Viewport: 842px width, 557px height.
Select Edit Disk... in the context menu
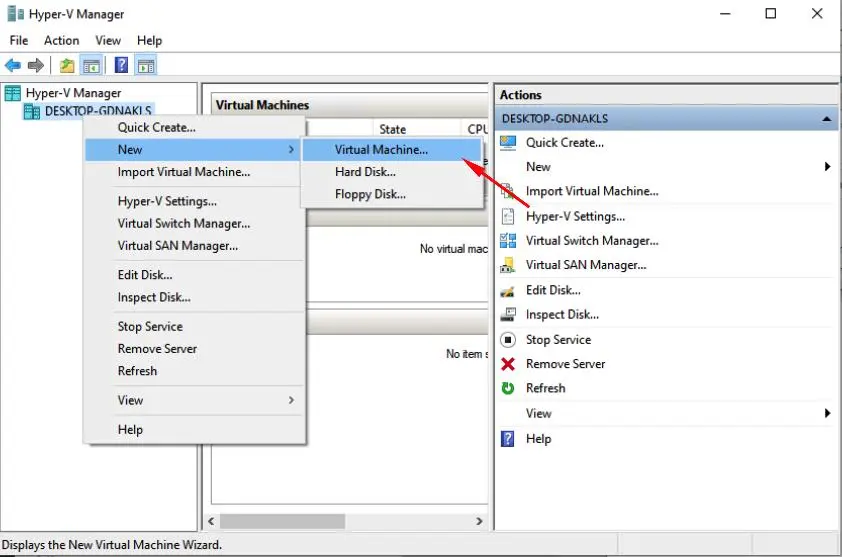(x=194, y=275)
